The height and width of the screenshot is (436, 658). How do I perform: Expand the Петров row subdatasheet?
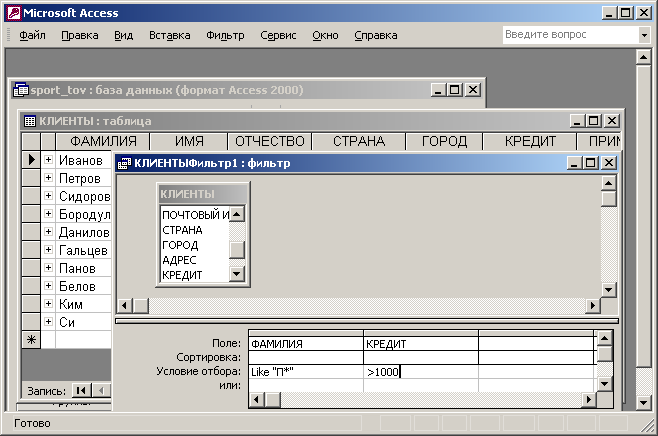click(x=48, y=178)
